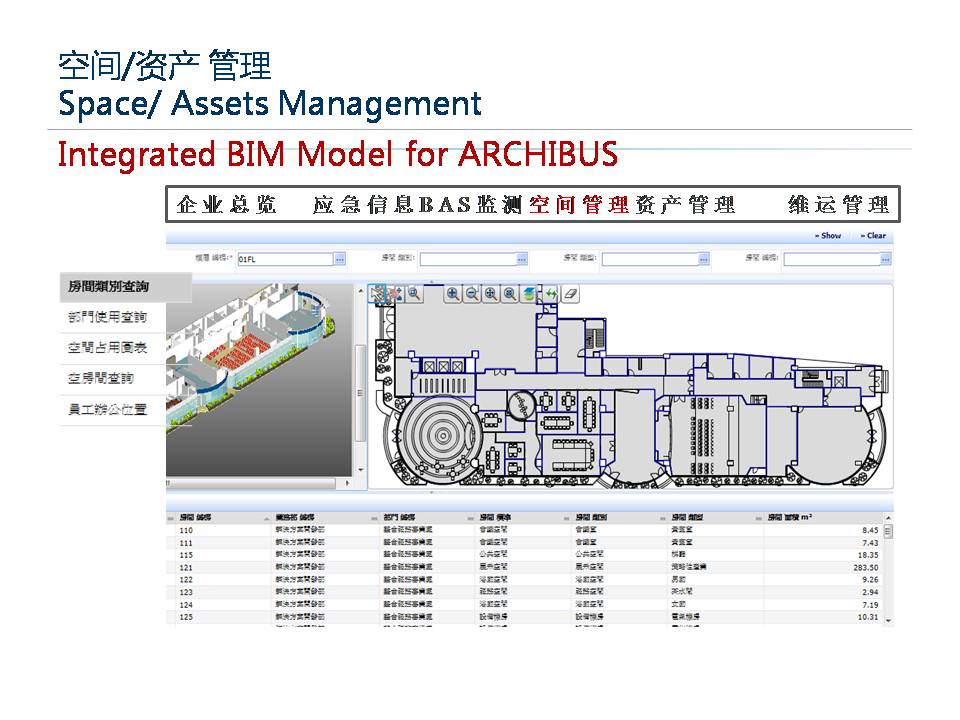Click room code 110 in the table
960x720 pixels.
pyautogui.click(x=186, y=530)
